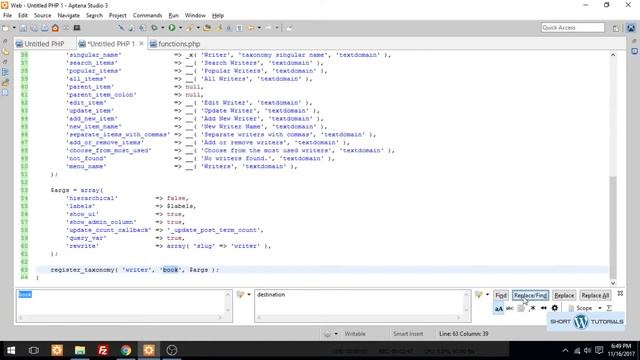640x360 pixels.
Task: Click the green Run button icon
Action: pyautogui.click(x=172, y=28)
